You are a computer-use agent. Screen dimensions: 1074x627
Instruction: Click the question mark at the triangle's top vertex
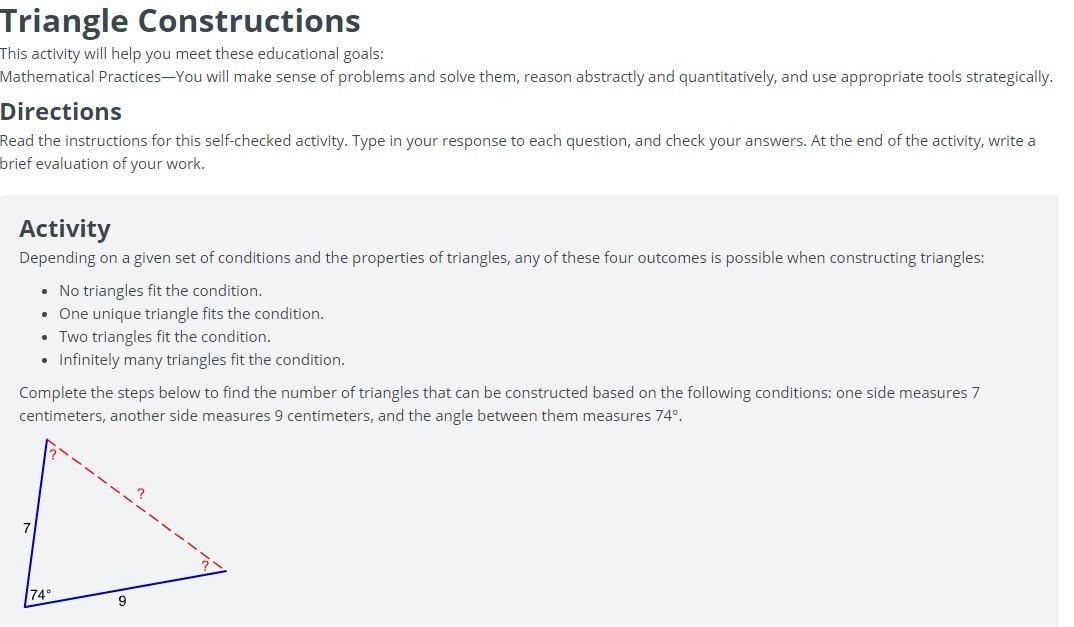[x=53, y=455]
